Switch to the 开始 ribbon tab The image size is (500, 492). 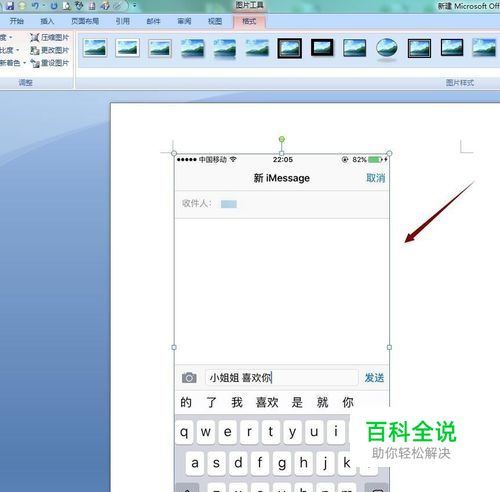[16, 21]
